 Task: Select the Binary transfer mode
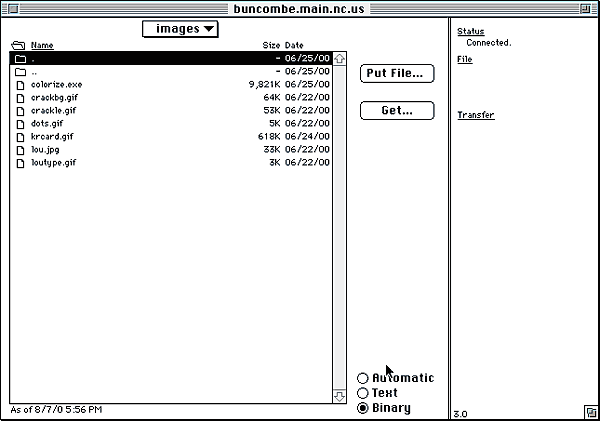click(383, 408)
